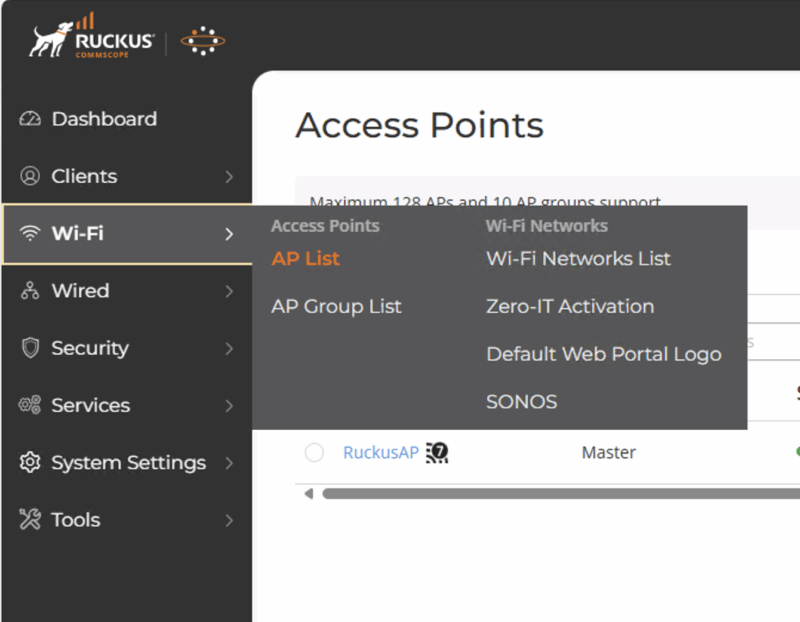This screenshot has width=800, height=622.
Task: Click the Unleashed network ring icon in header
Action: click(x=202, y=41)
